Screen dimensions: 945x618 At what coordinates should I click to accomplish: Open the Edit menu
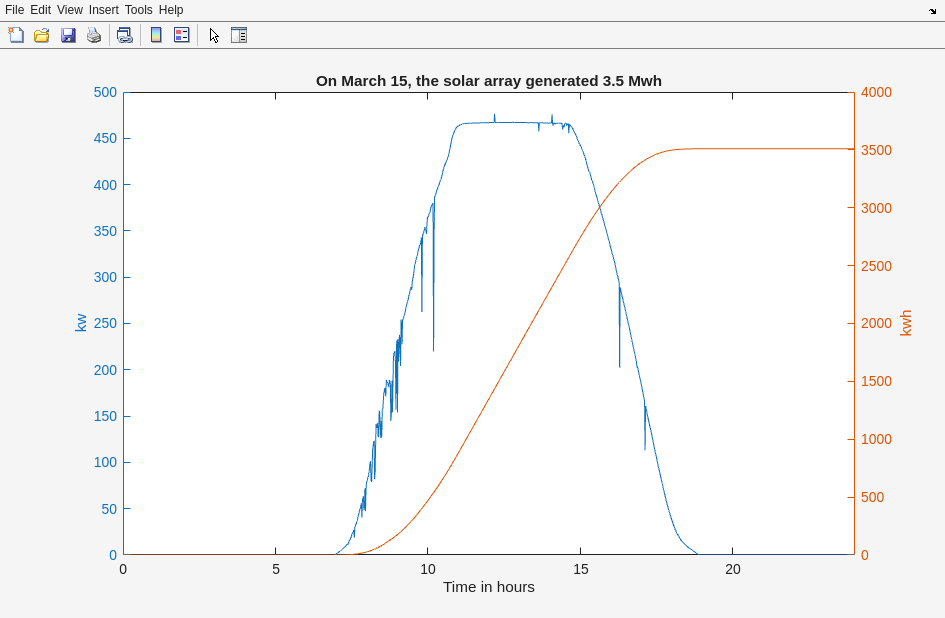40,10
